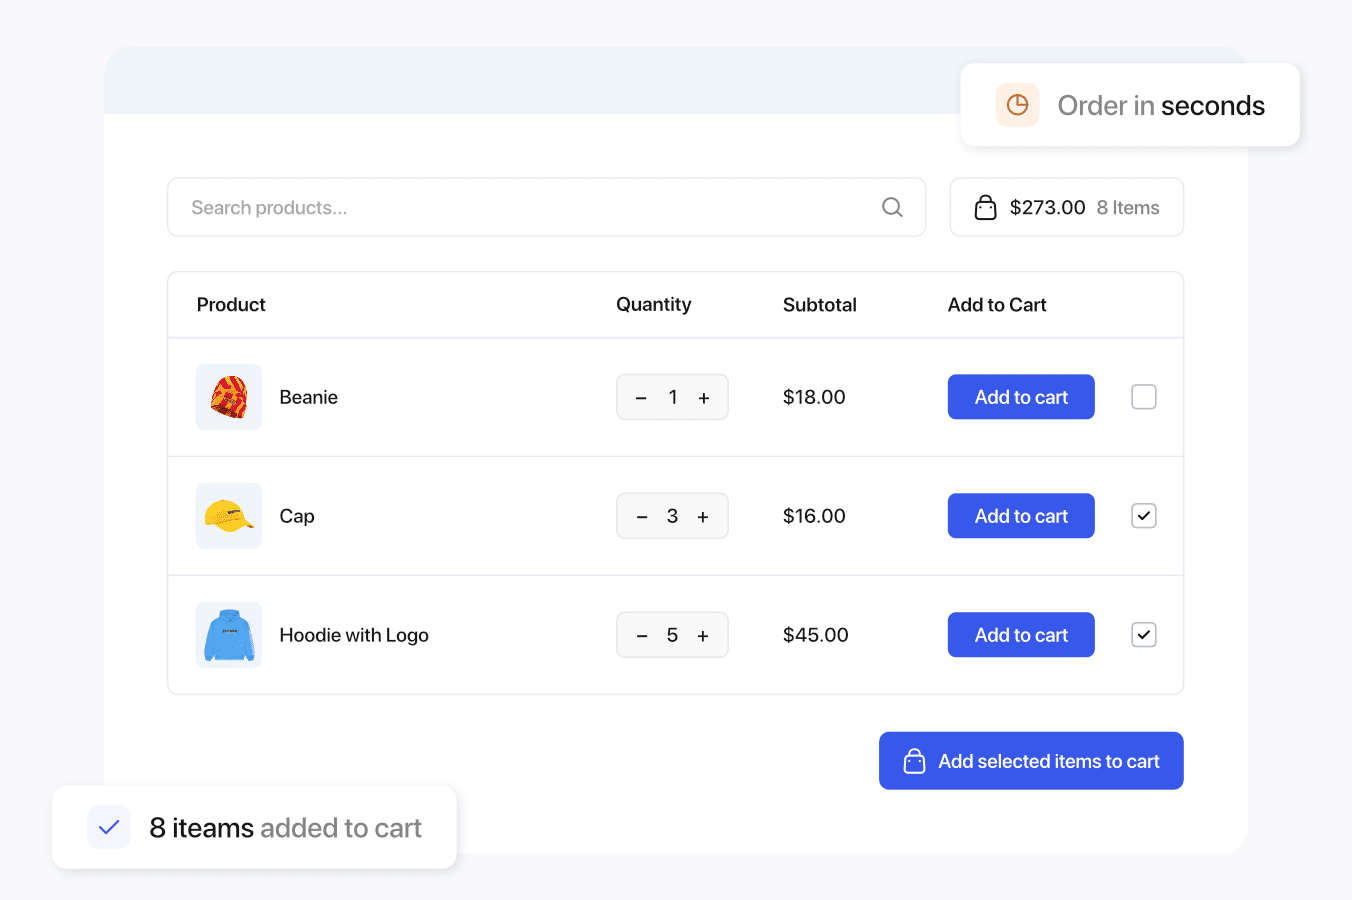This screenshot has width=1352, height=900.
Task: Increase the Beanie quantity with plus
Action: pos(704,398)
